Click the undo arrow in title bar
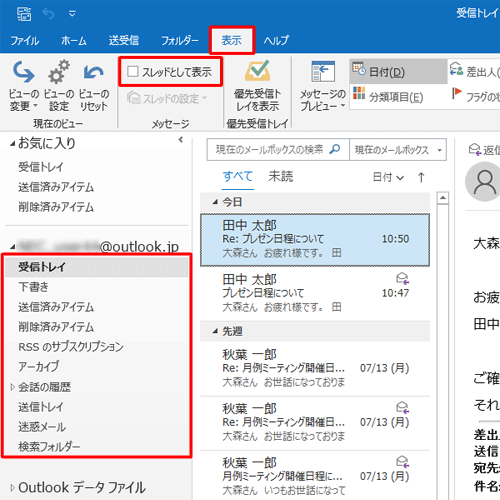The image size is (500, 500). tap(49, 14)
